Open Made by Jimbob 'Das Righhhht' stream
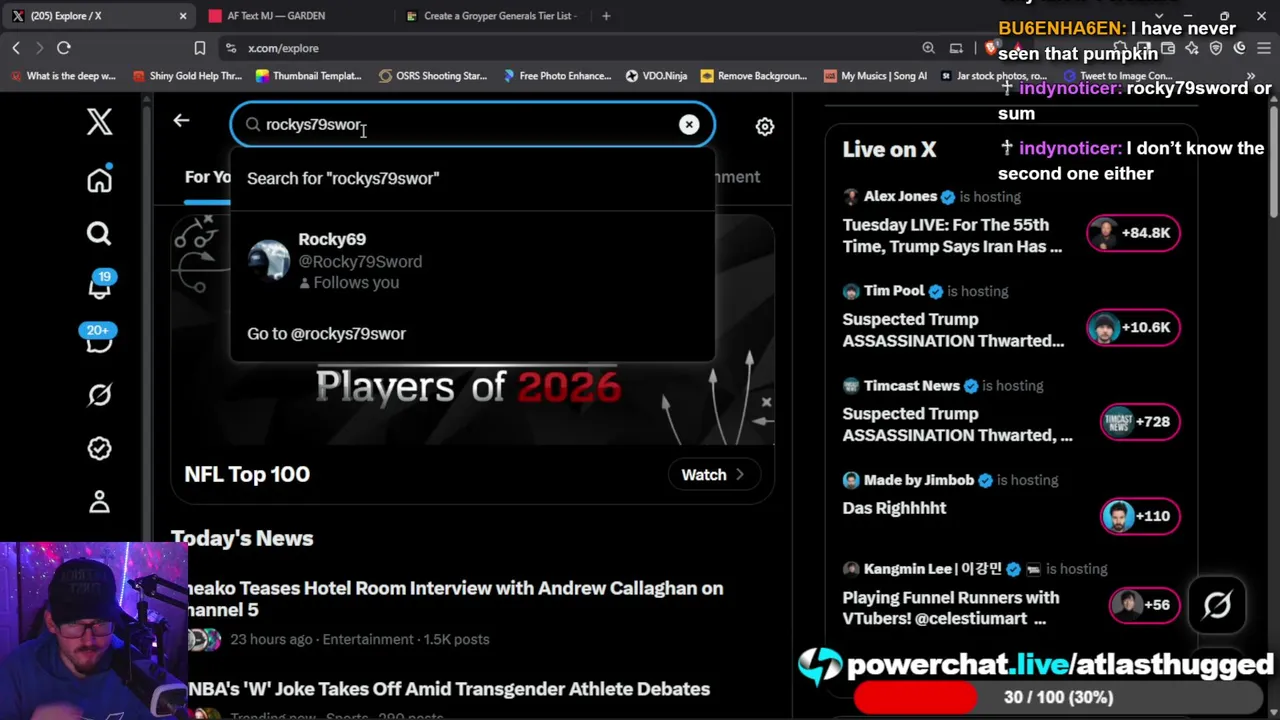 [x=894, y=508]
